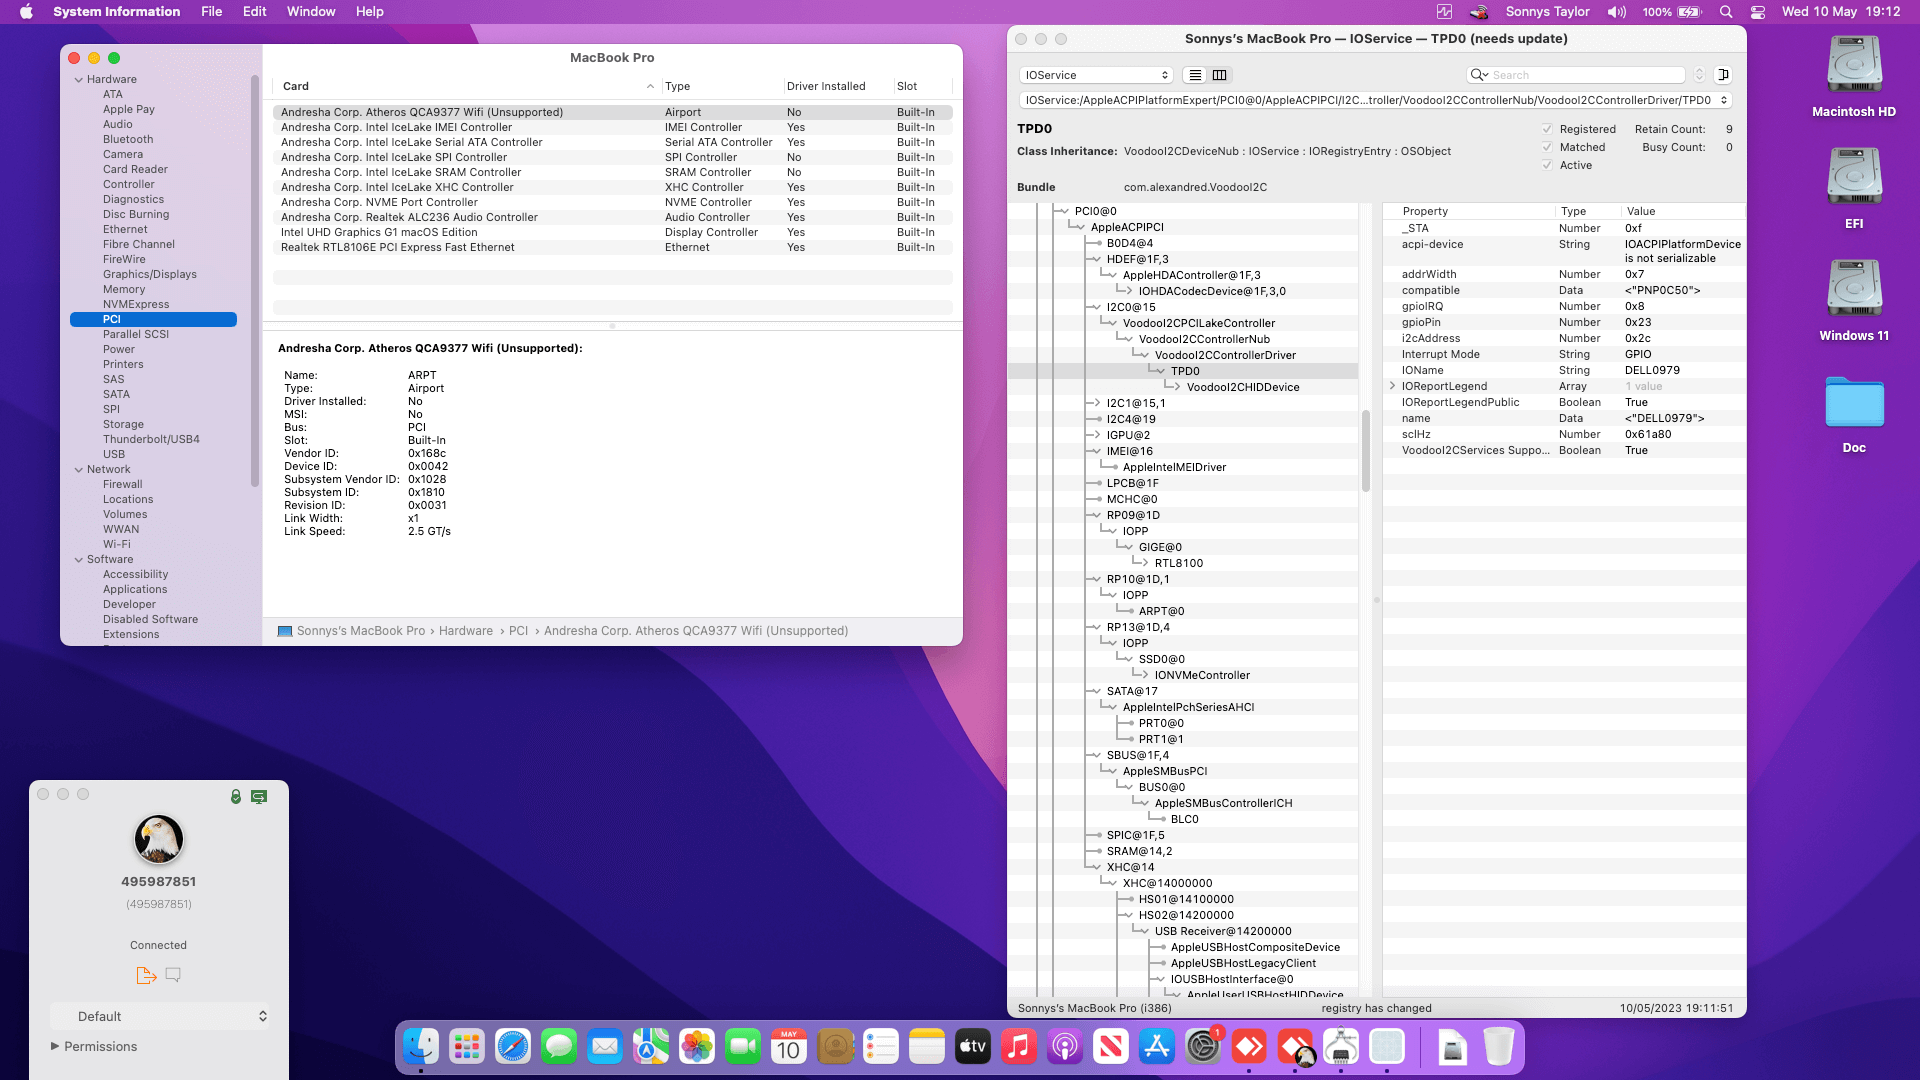
Task: Click the file transfer icon in AnyDesk
Action: [146, 975]
